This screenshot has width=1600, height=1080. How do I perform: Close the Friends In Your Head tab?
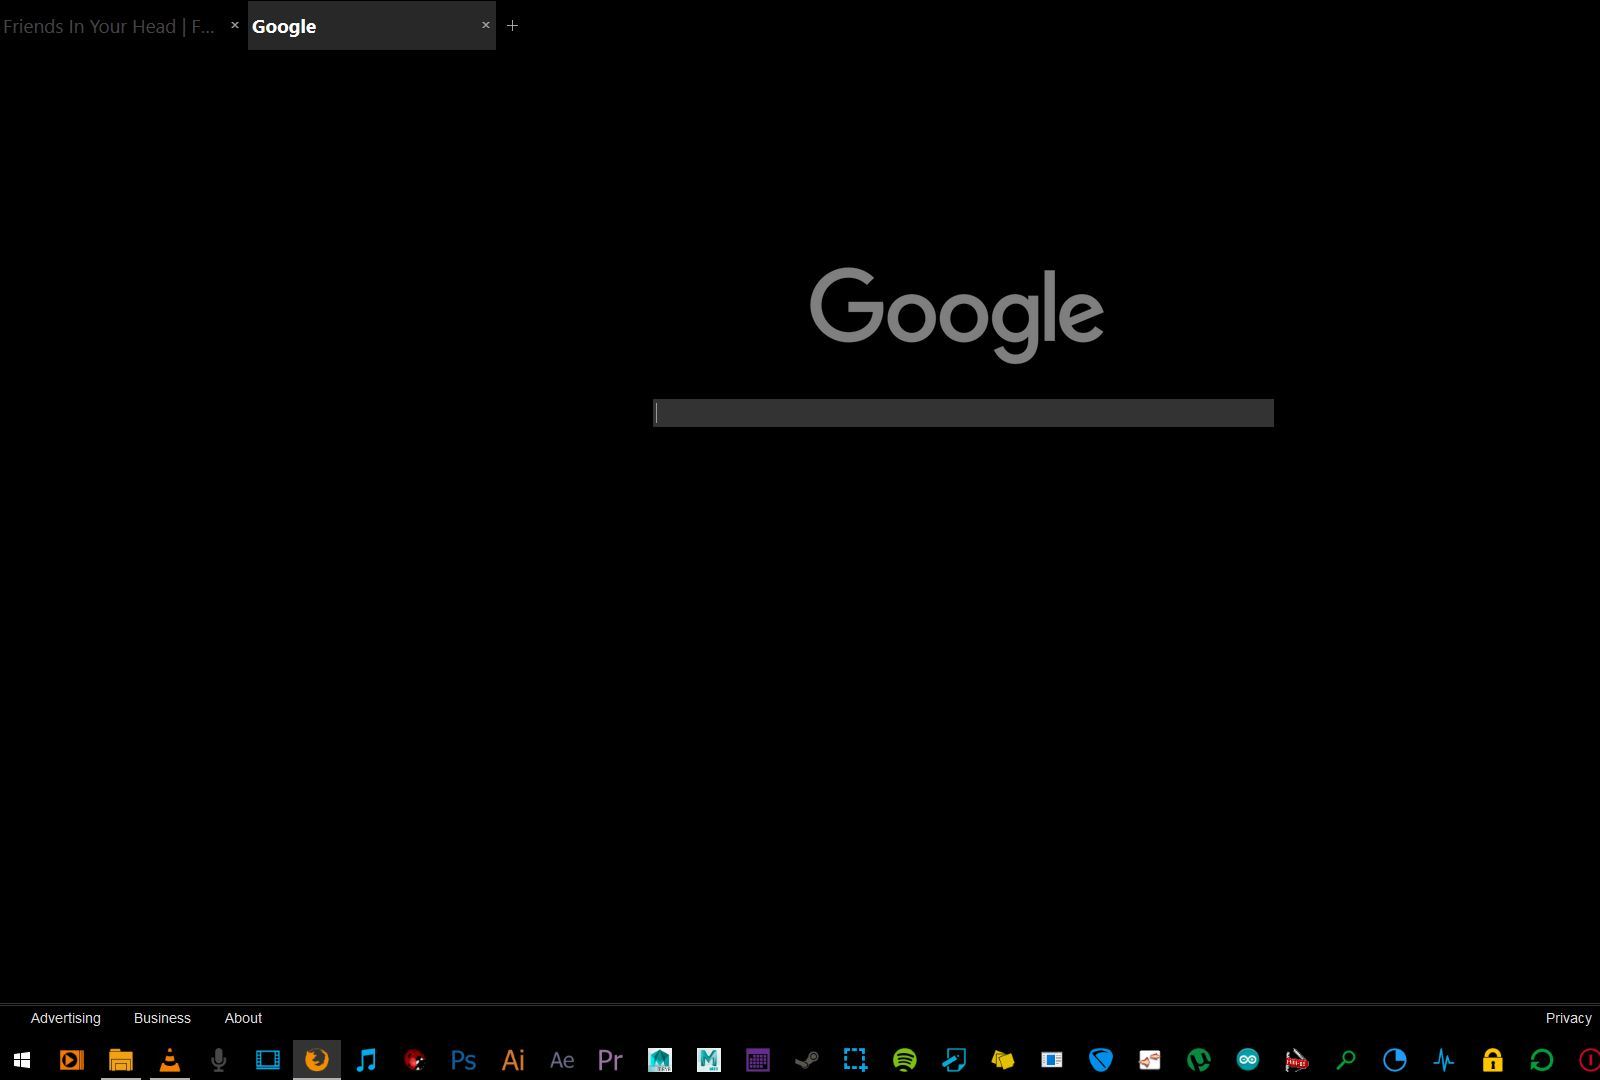[x=235, y=25]
